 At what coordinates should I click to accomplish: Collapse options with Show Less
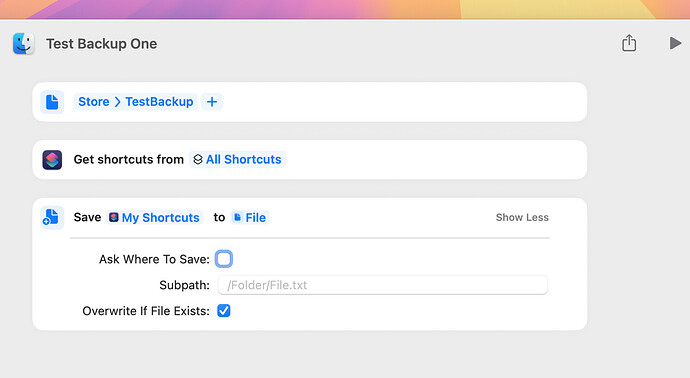[x=522, y=217]
